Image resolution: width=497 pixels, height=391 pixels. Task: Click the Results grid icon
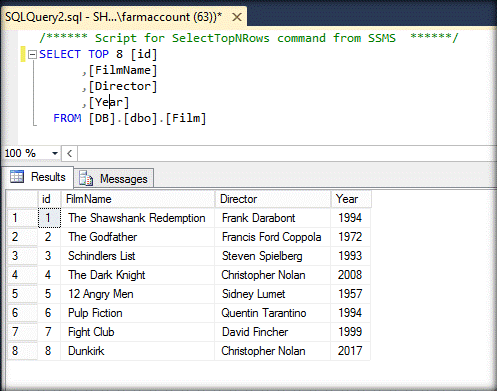click(x=17, y=177)
